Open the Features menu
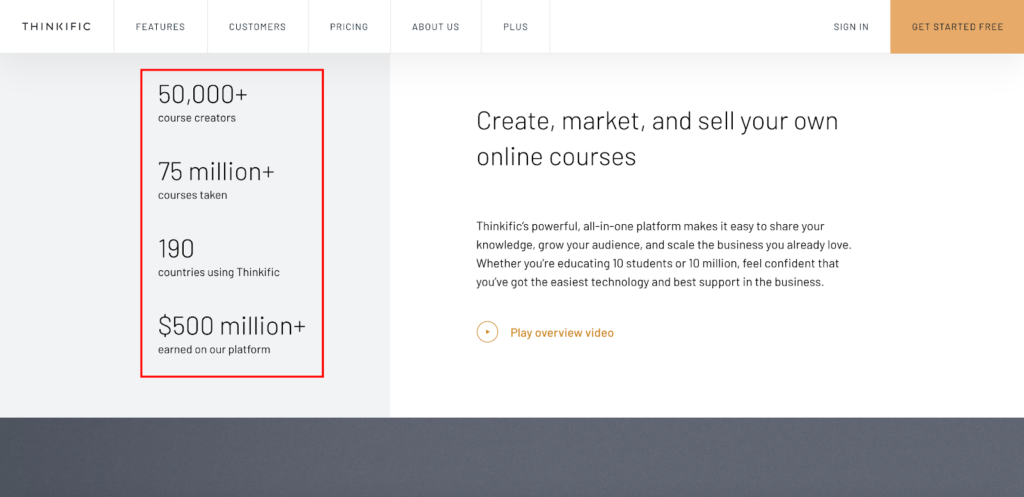The height and width of the screenshot is (497, 1024). click(x=160, y=27)
